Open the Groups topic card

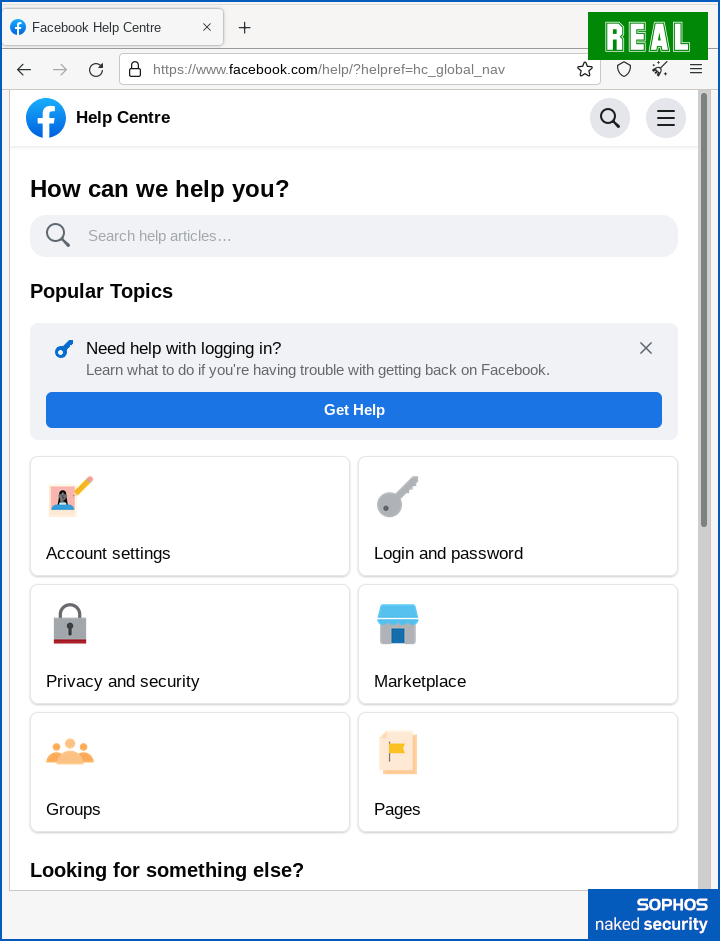[x=190, y=772]
